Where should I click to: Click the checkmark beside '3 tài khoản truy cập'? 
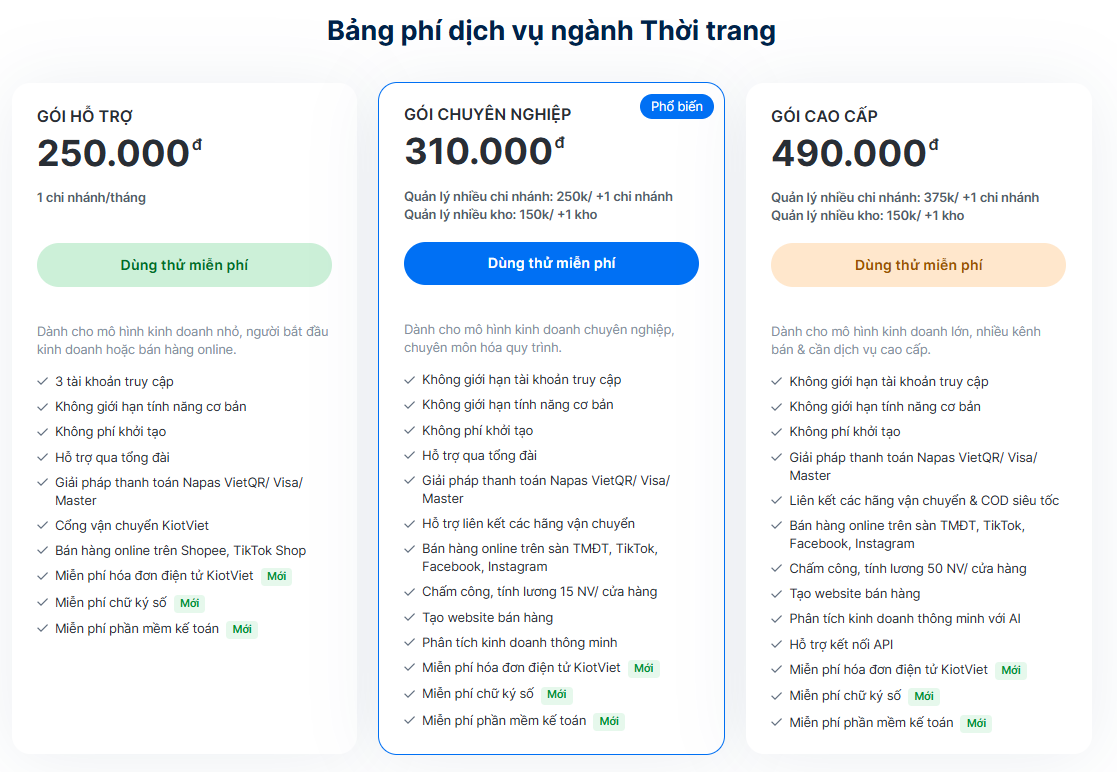41,381
